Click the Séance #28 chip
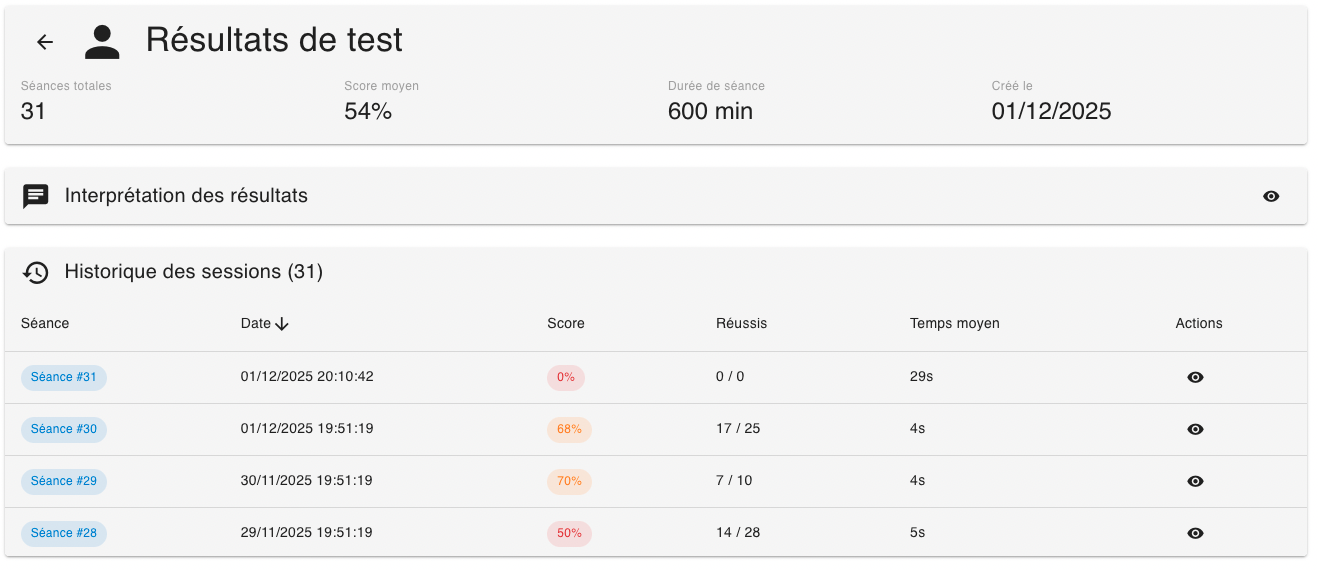Viewport: 1318px width, 570px height. point(64,533)
